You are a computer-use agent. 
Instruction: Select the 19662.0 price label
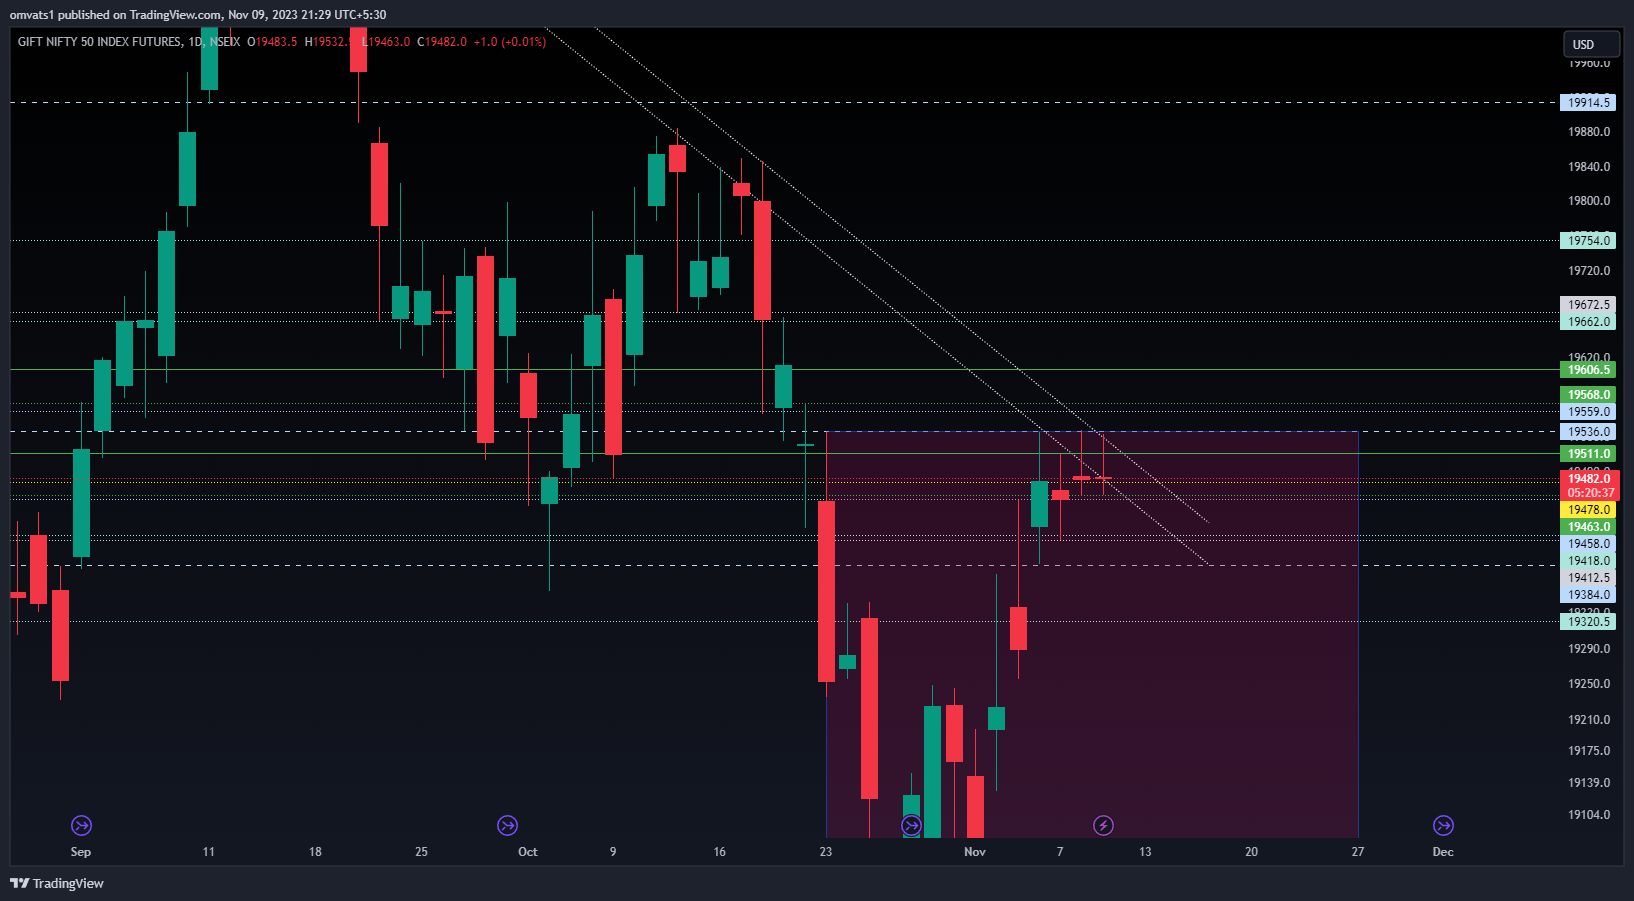pyautogui.click(x=1588, y=322)
